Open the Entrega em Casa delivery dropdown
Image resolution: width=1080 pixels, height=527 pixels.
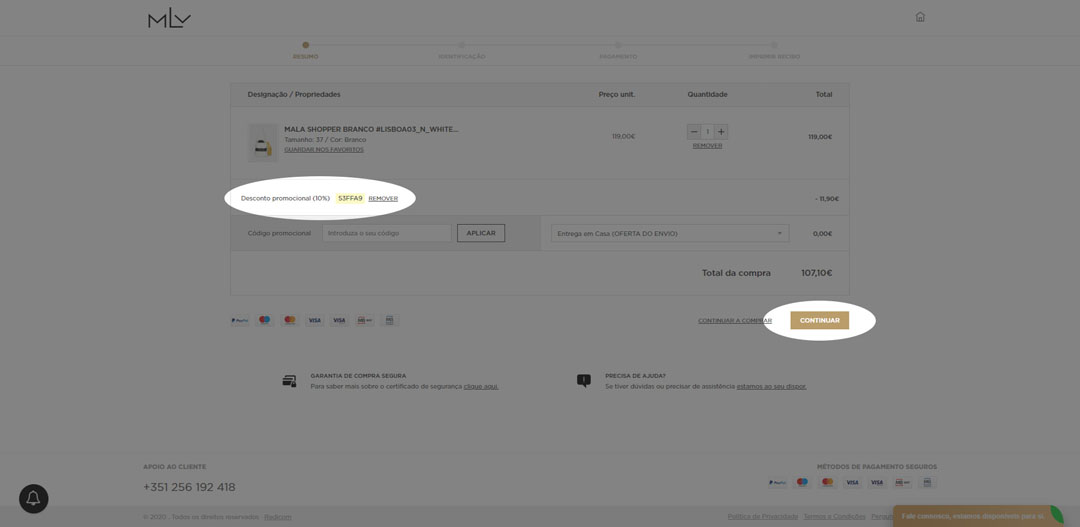click(x=669, y=233)
